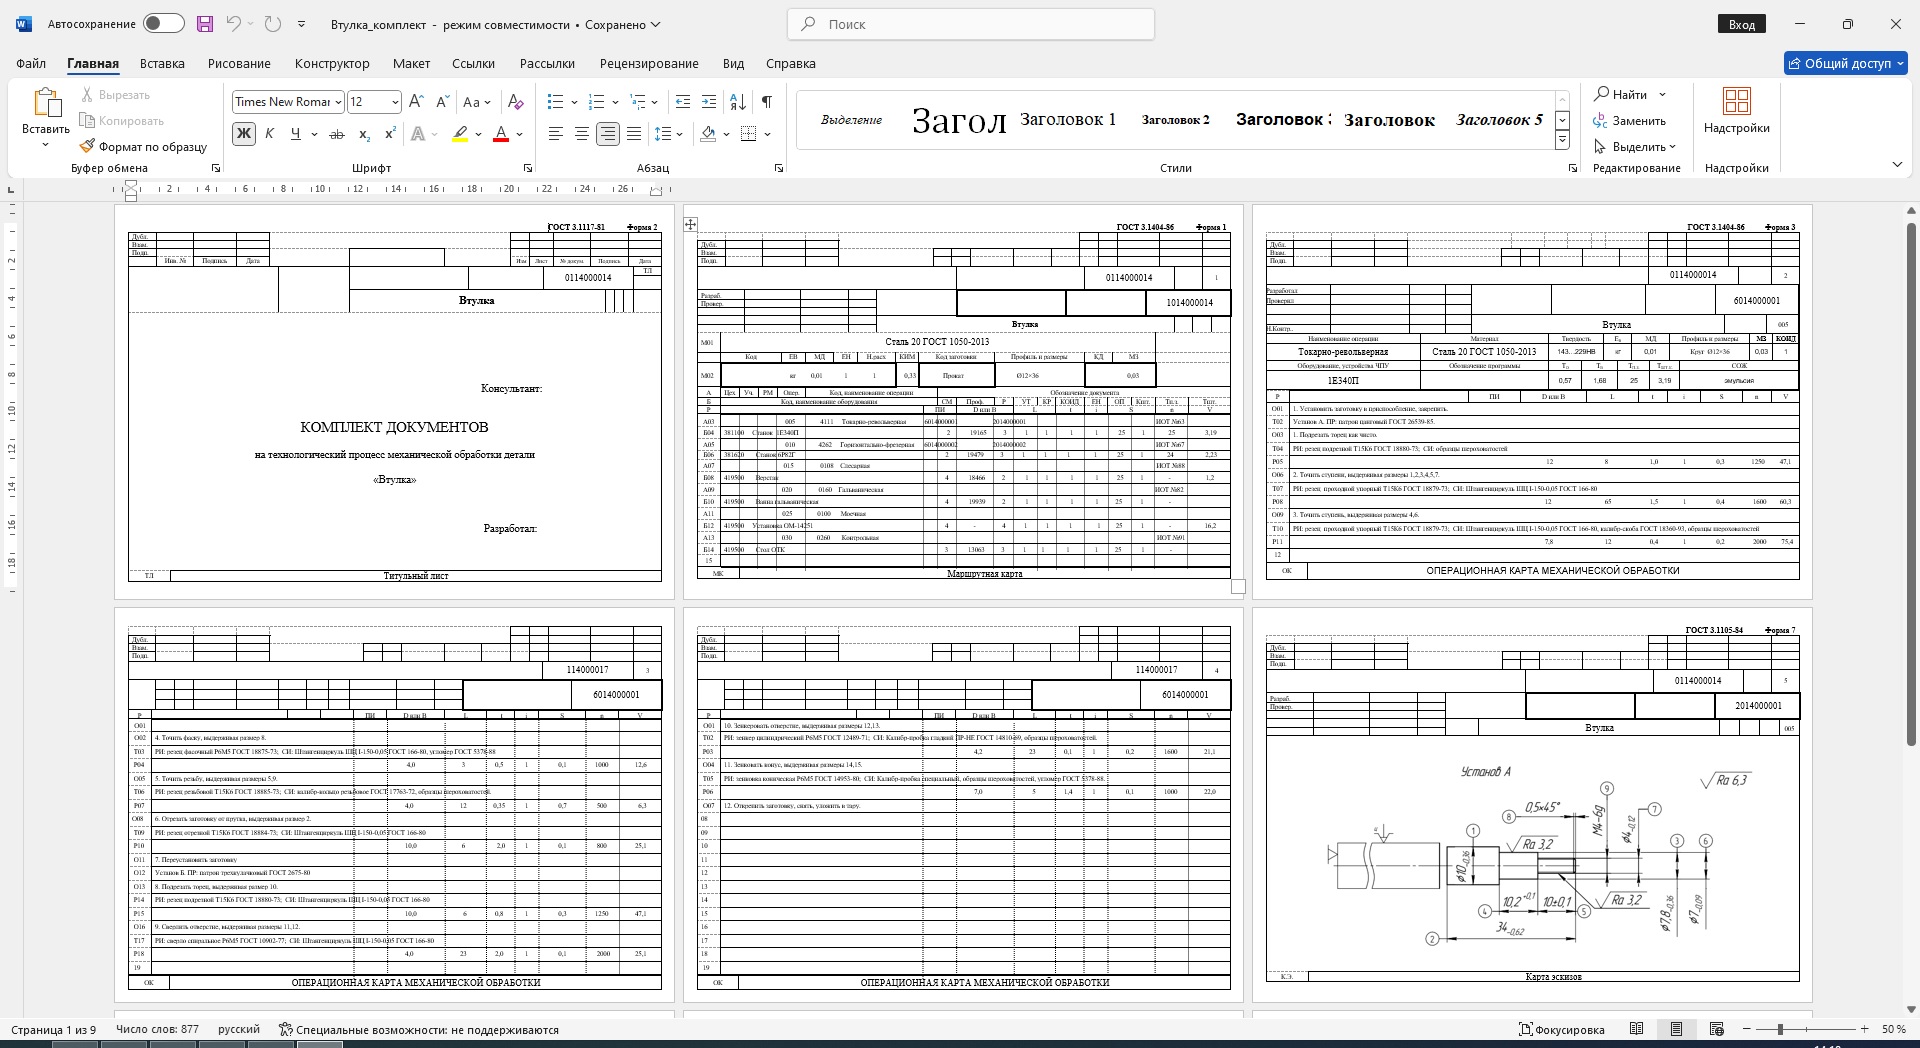
Task: Click the Заменить (Replace) button
Action: [x=1630, y=121]
